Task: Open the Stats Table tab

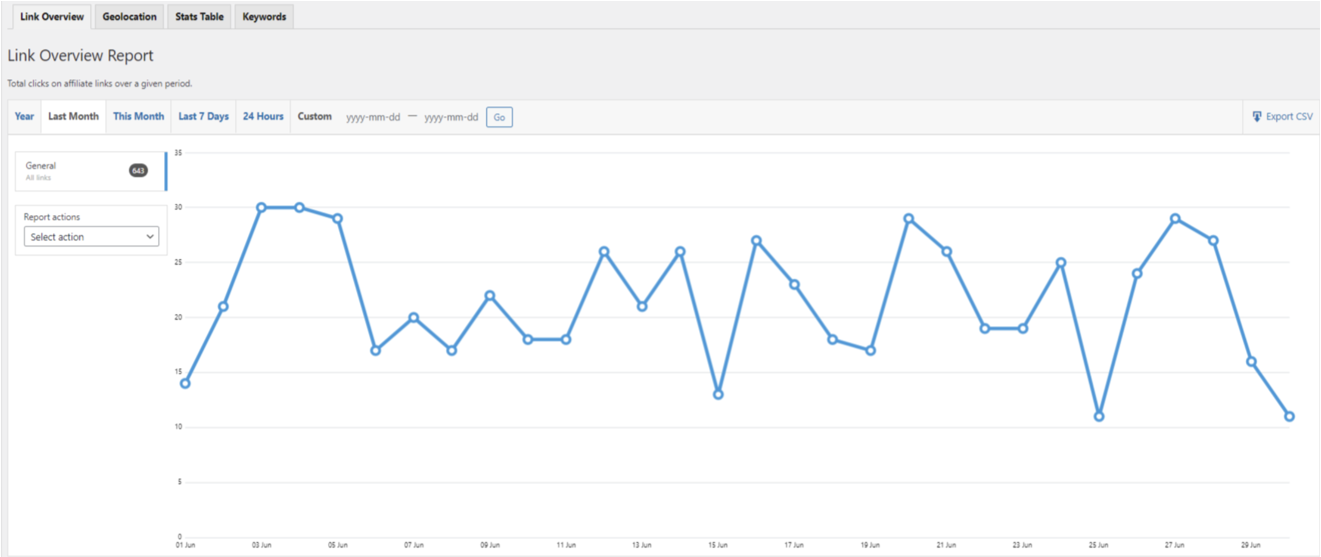Action: tap(199, 17)
